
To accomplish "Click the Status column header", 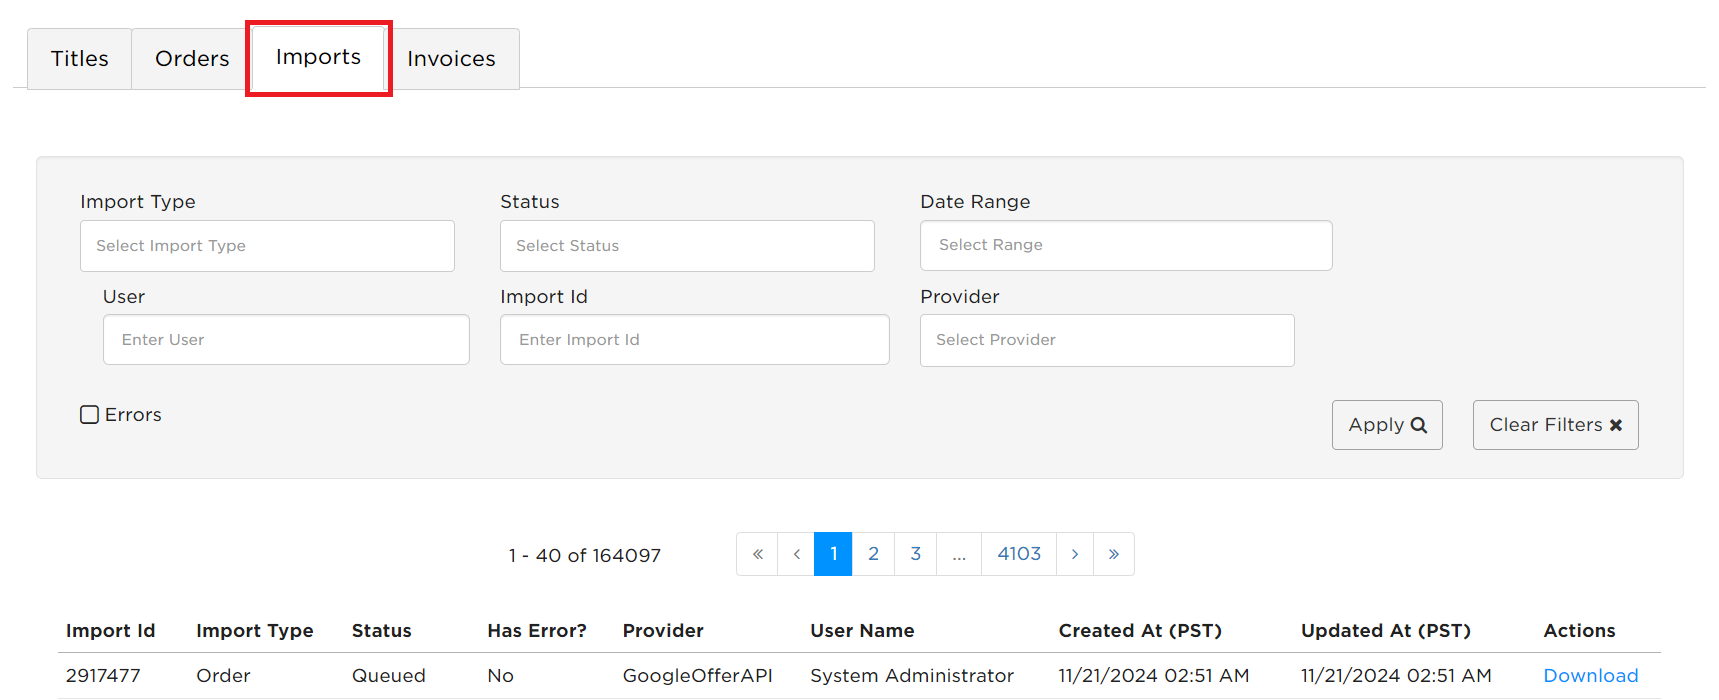I will point(381,631).
